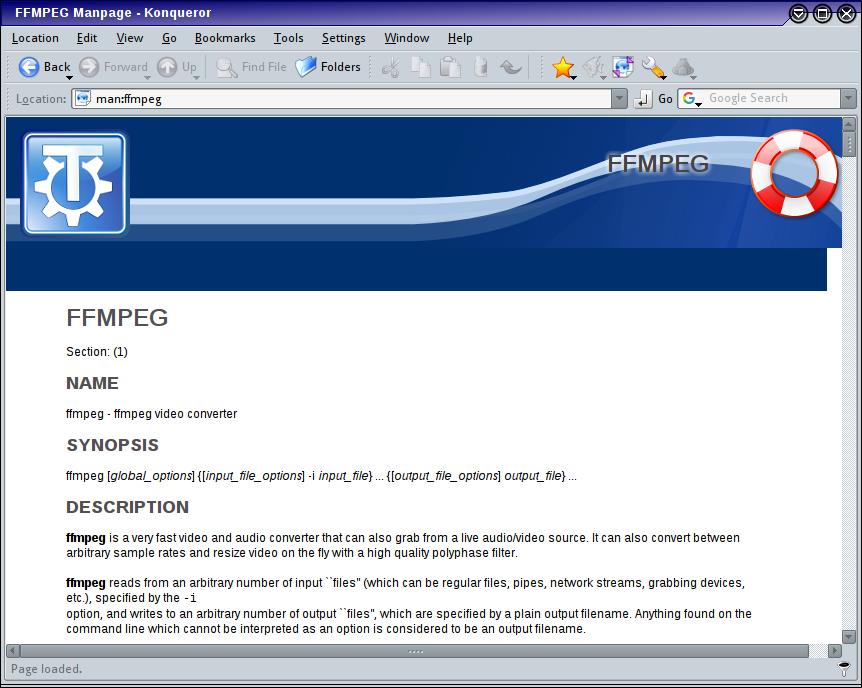
Task: Click the 'FFMPEG' title in the blue banner
Action: pos(658,164)
